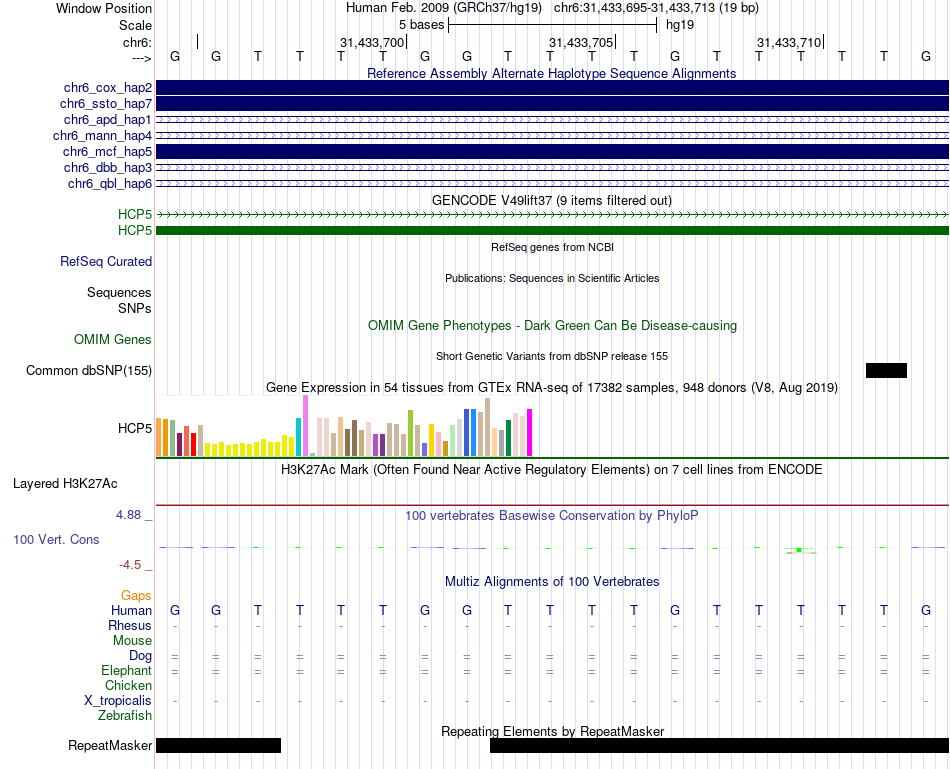Screen dimensions: 950x769
Task: Click the Zebrafish species label
Action: (125, 715)
